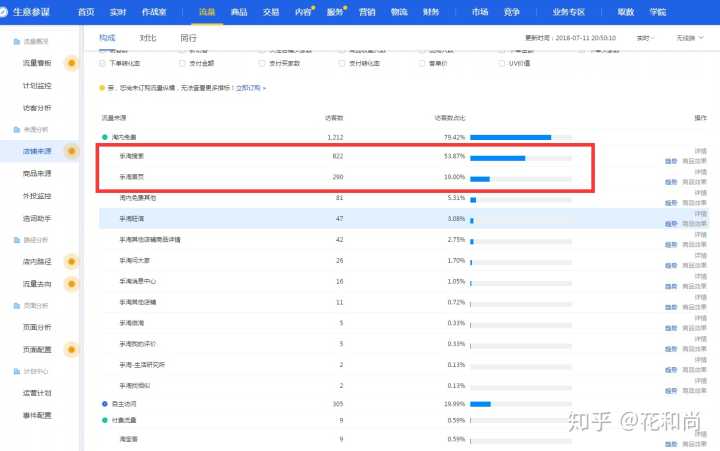Viewport: 720px width, 451px height.
Task: Click the 淘内免费 percentage bar
Action: click(x=511, y=137)
